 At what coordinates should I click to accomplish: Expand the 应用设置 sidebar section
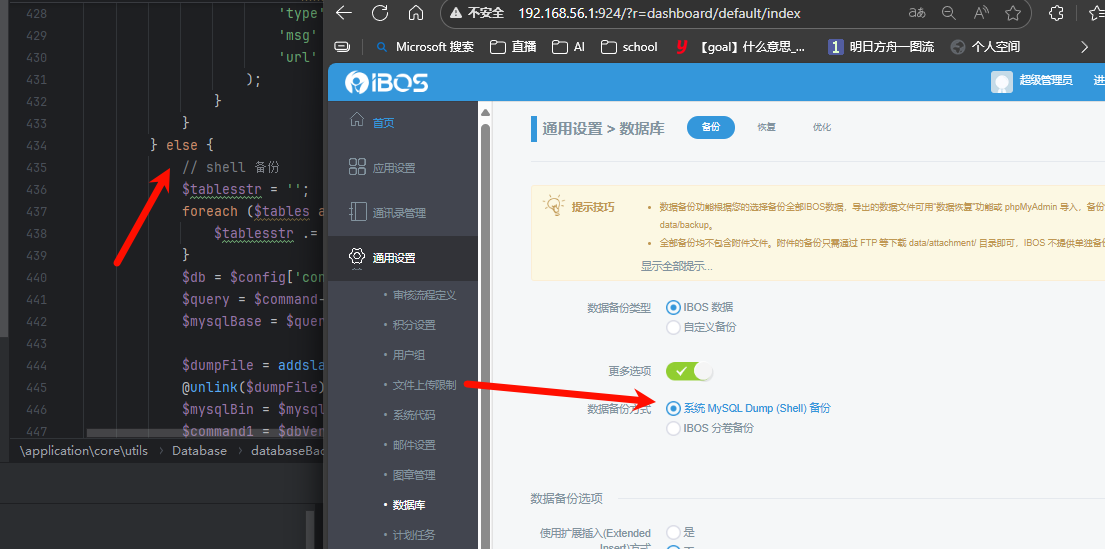(393, 168)
